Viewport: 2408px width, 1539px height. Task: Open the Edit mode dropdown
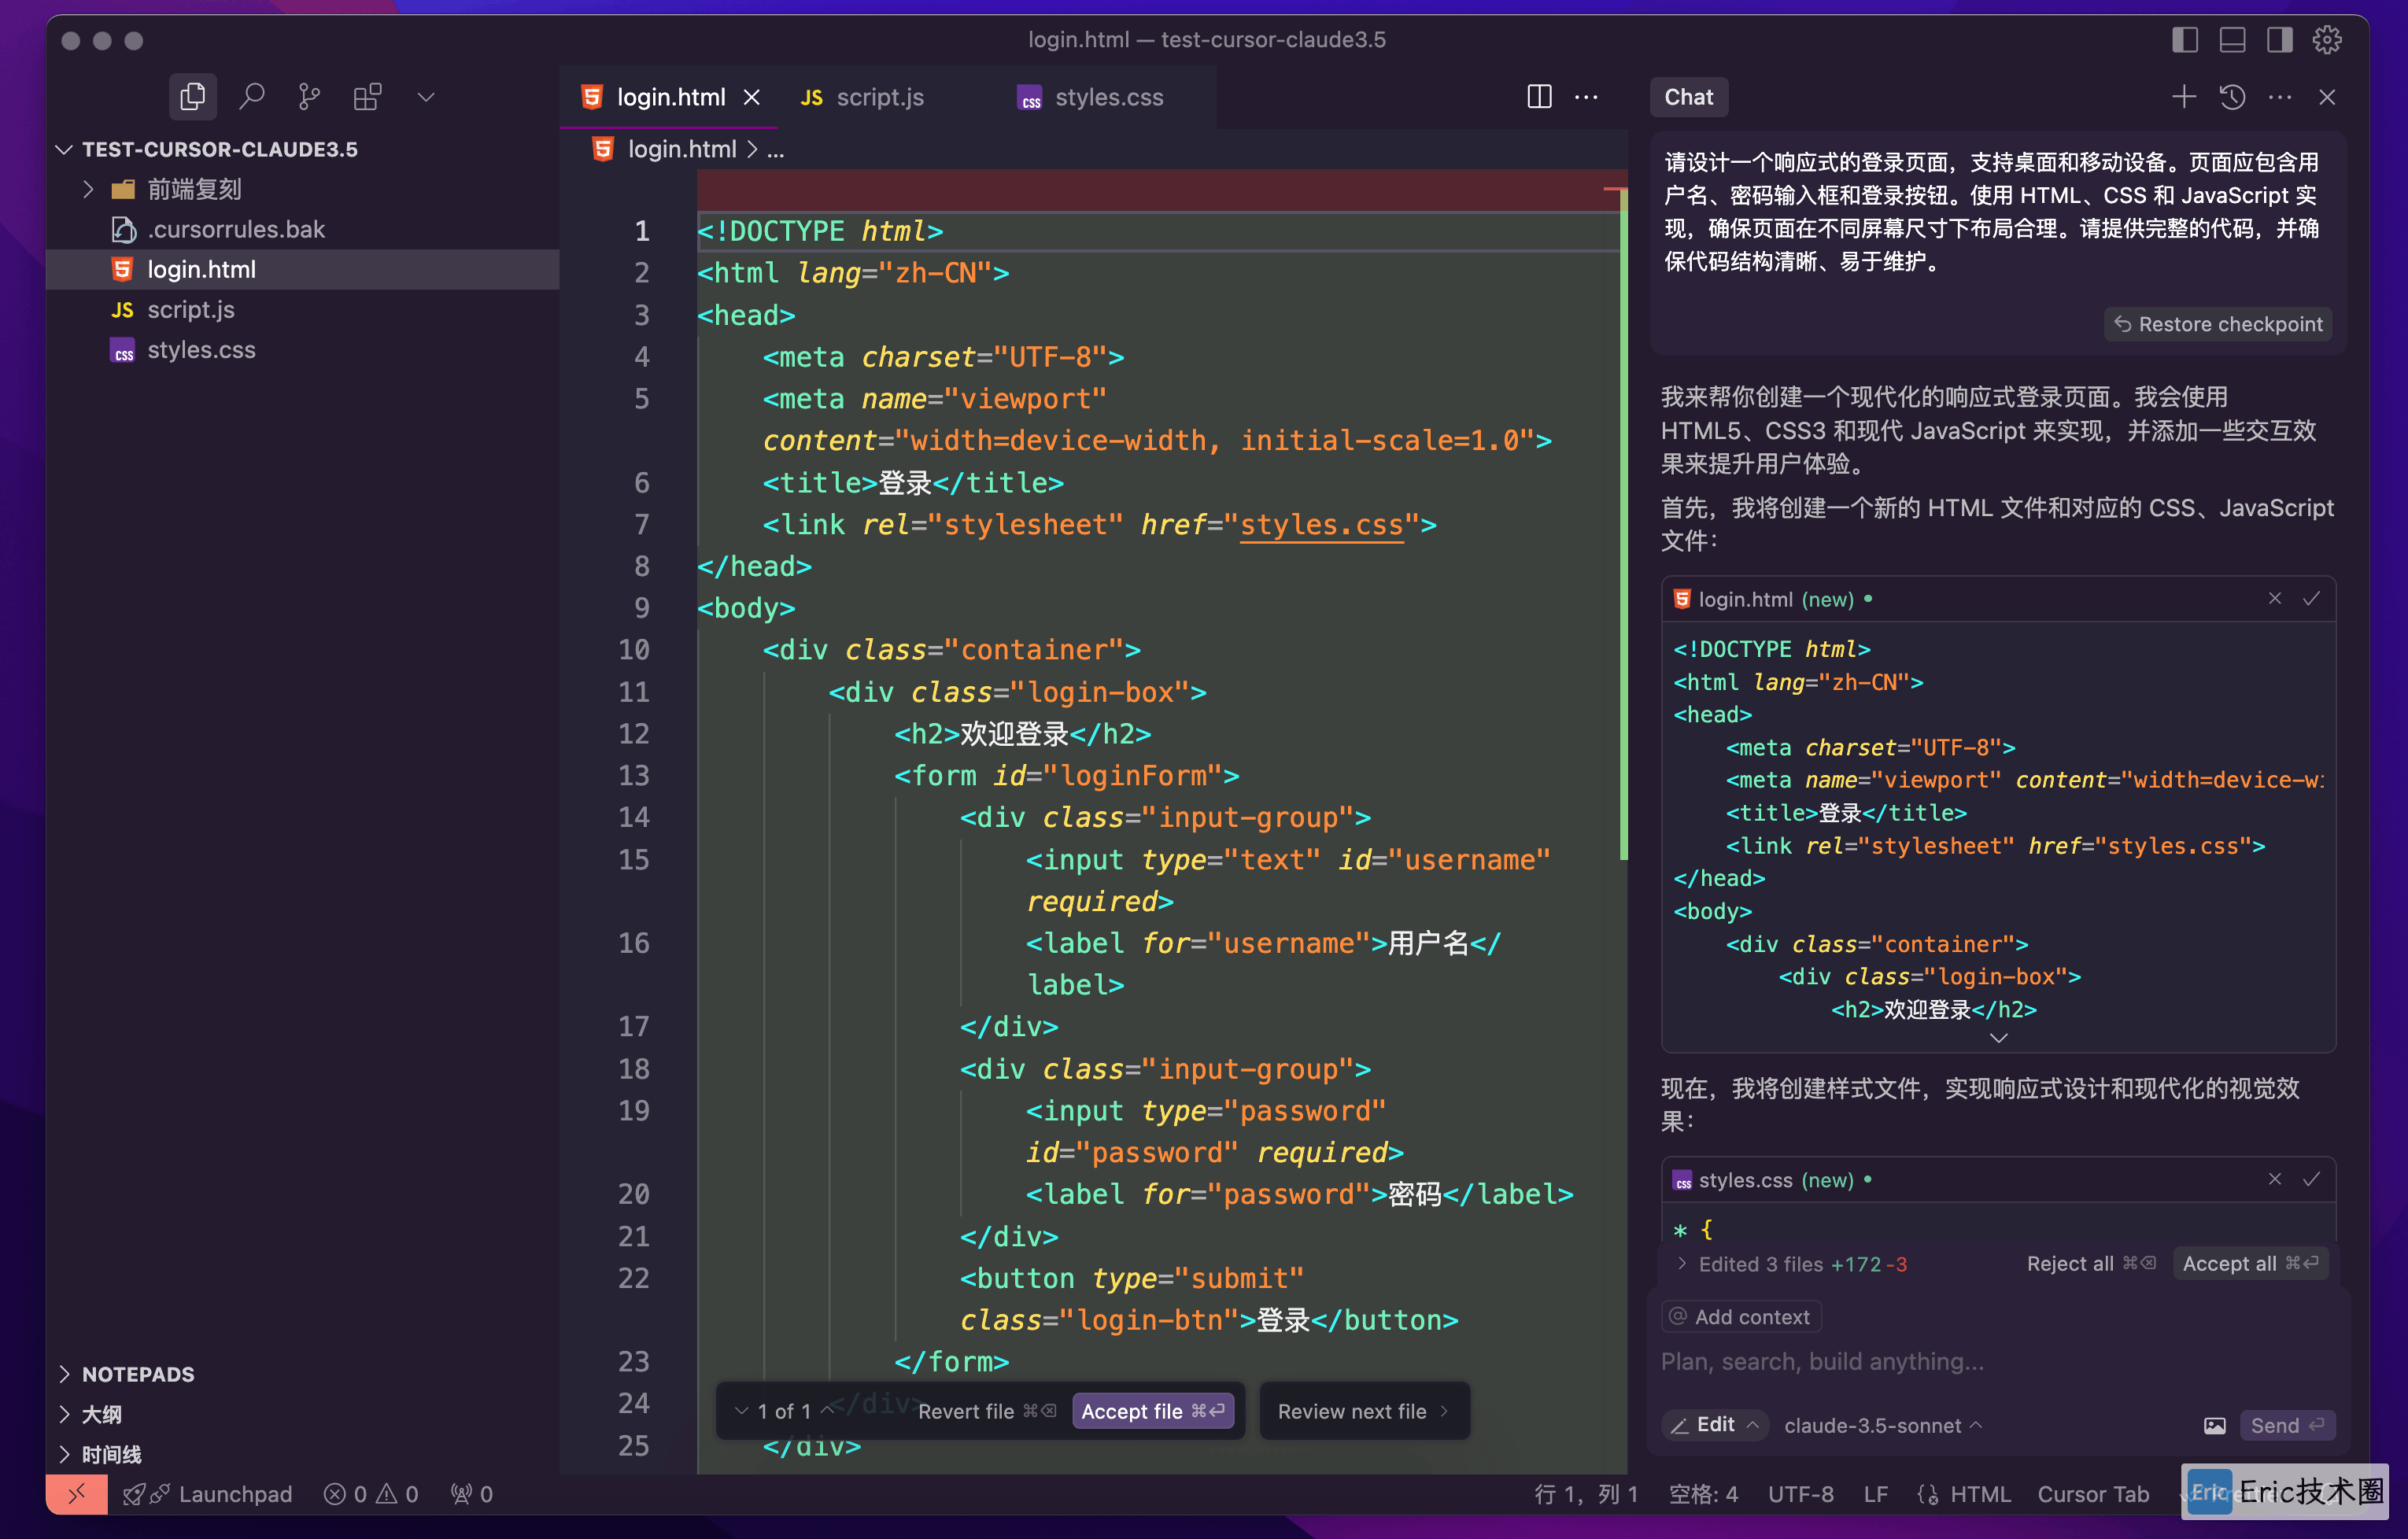pos(1714,1424)
